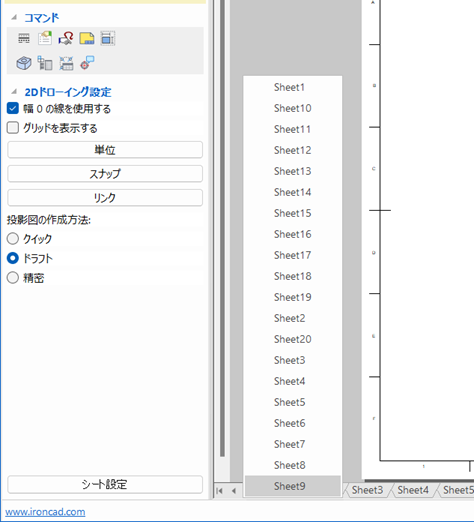Screen dimensions: 474x522
Task: Click the リンク button
Action: [105, 198]
